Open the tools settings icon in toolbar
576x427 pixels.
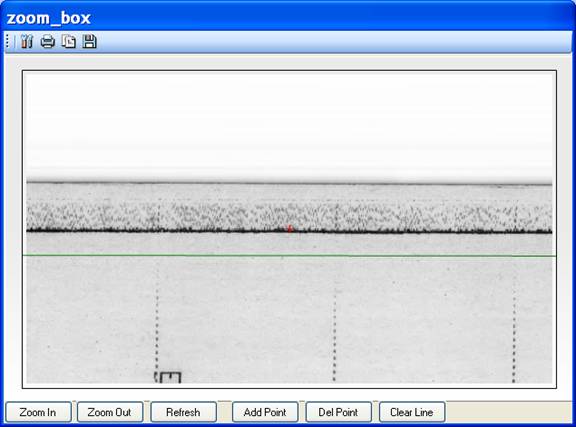[x=26, y=42]
